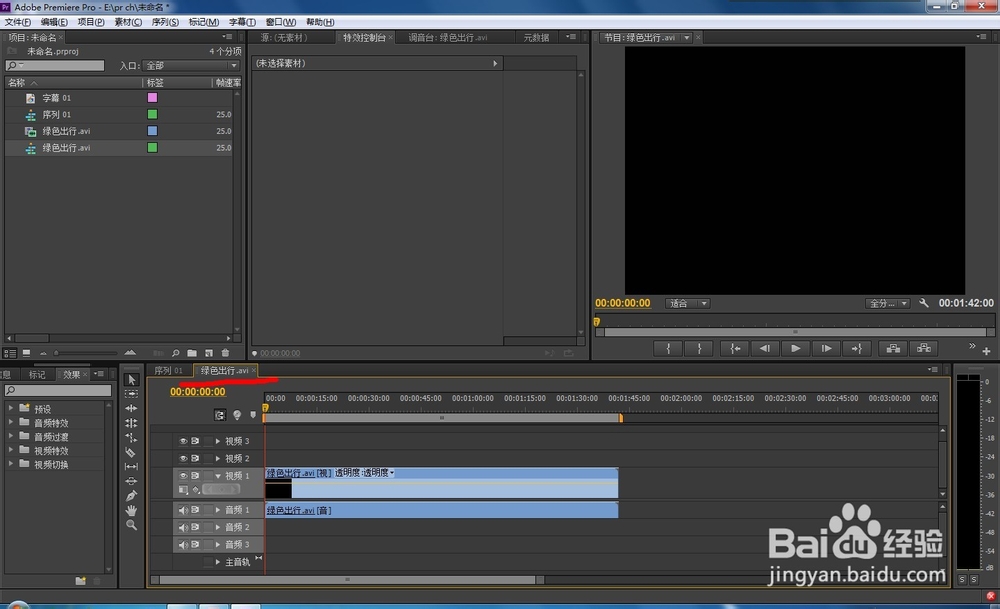Select the Slide tool
Viewport: 1000px width, 609px height.
coord(131,481)
